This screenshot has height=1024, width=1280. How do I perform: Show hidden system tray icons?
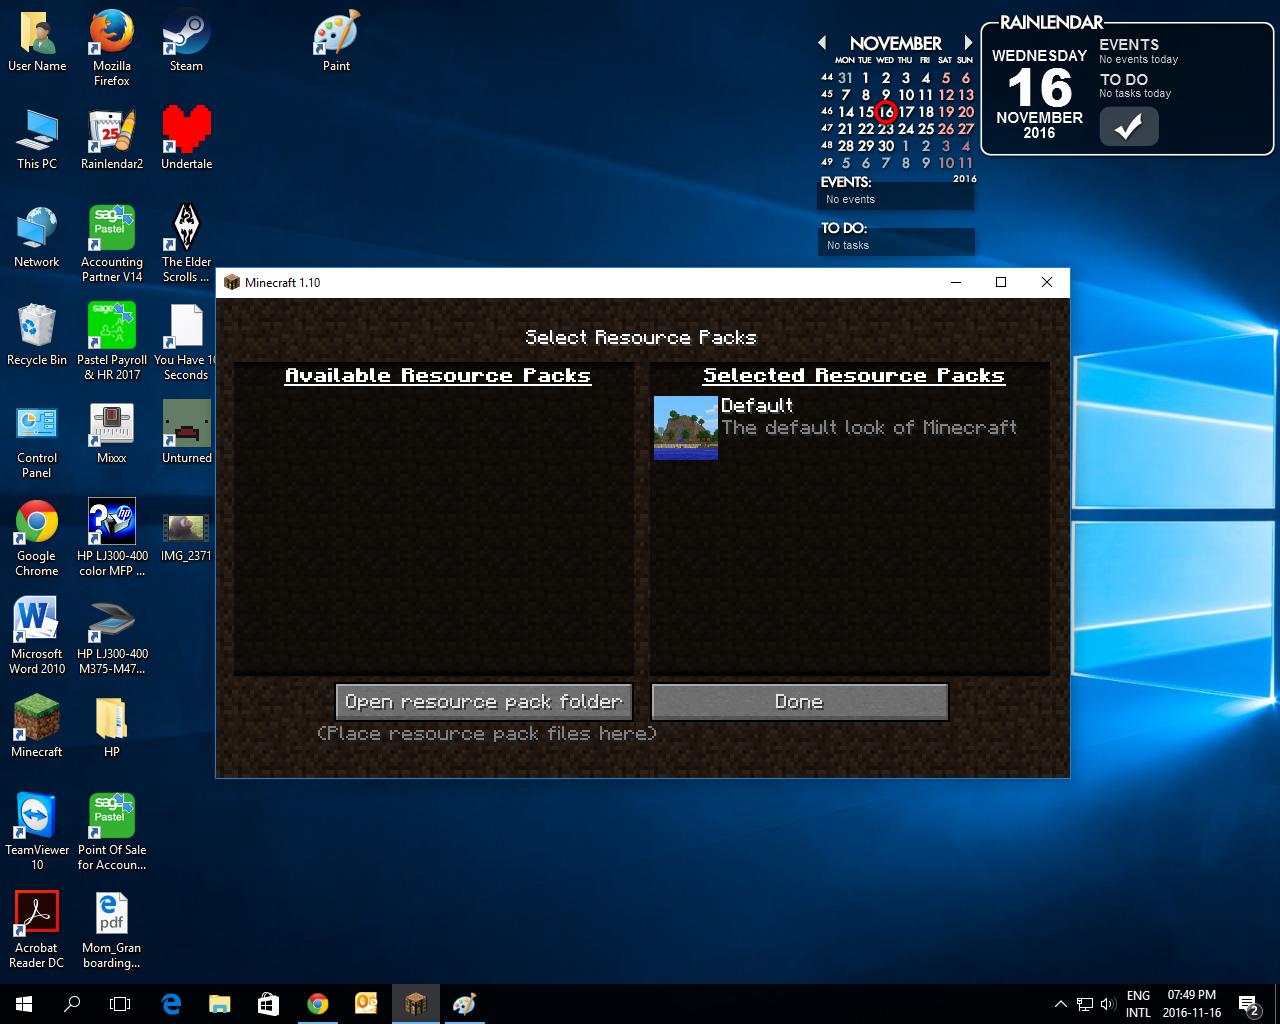click(x=1060, y=1004)
